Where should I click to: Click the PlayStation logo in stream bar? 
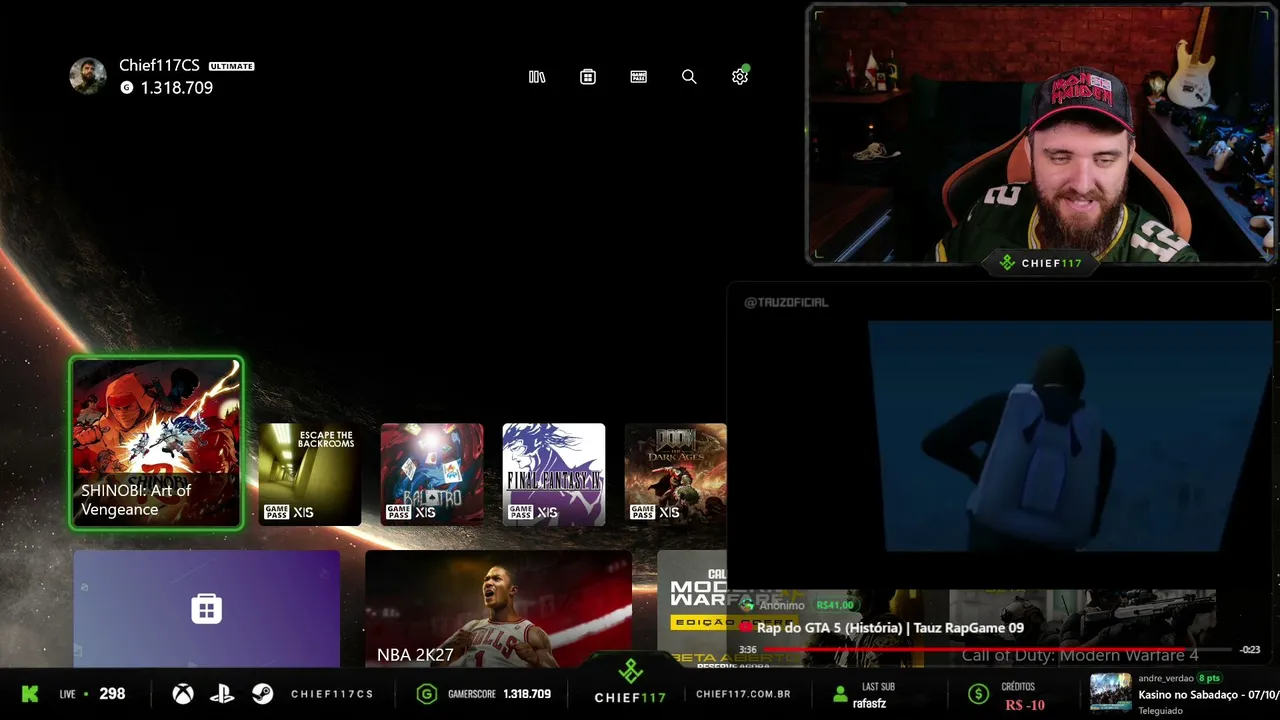click(x=223, y=694)
